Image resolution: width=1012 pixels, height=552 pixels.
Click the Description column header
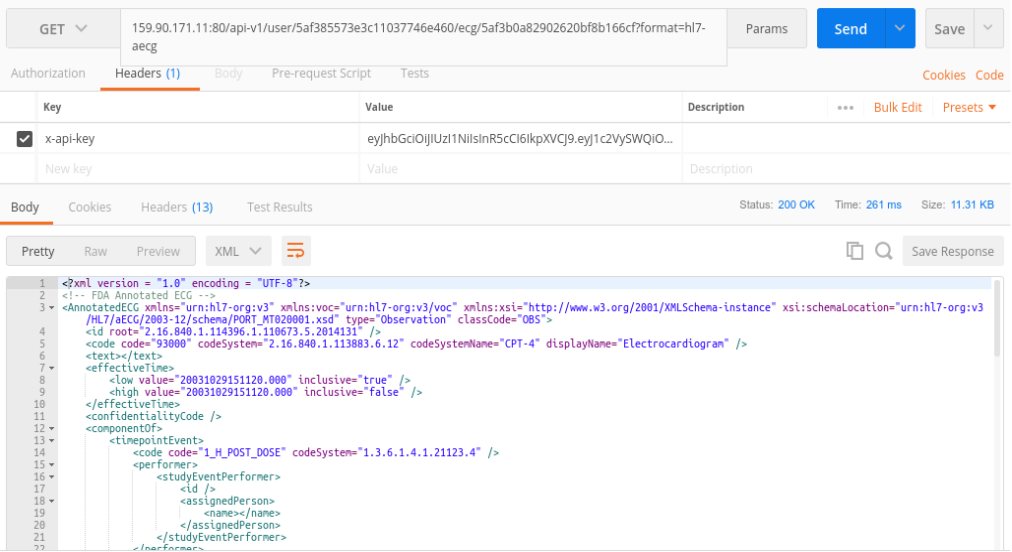[716, 107]
